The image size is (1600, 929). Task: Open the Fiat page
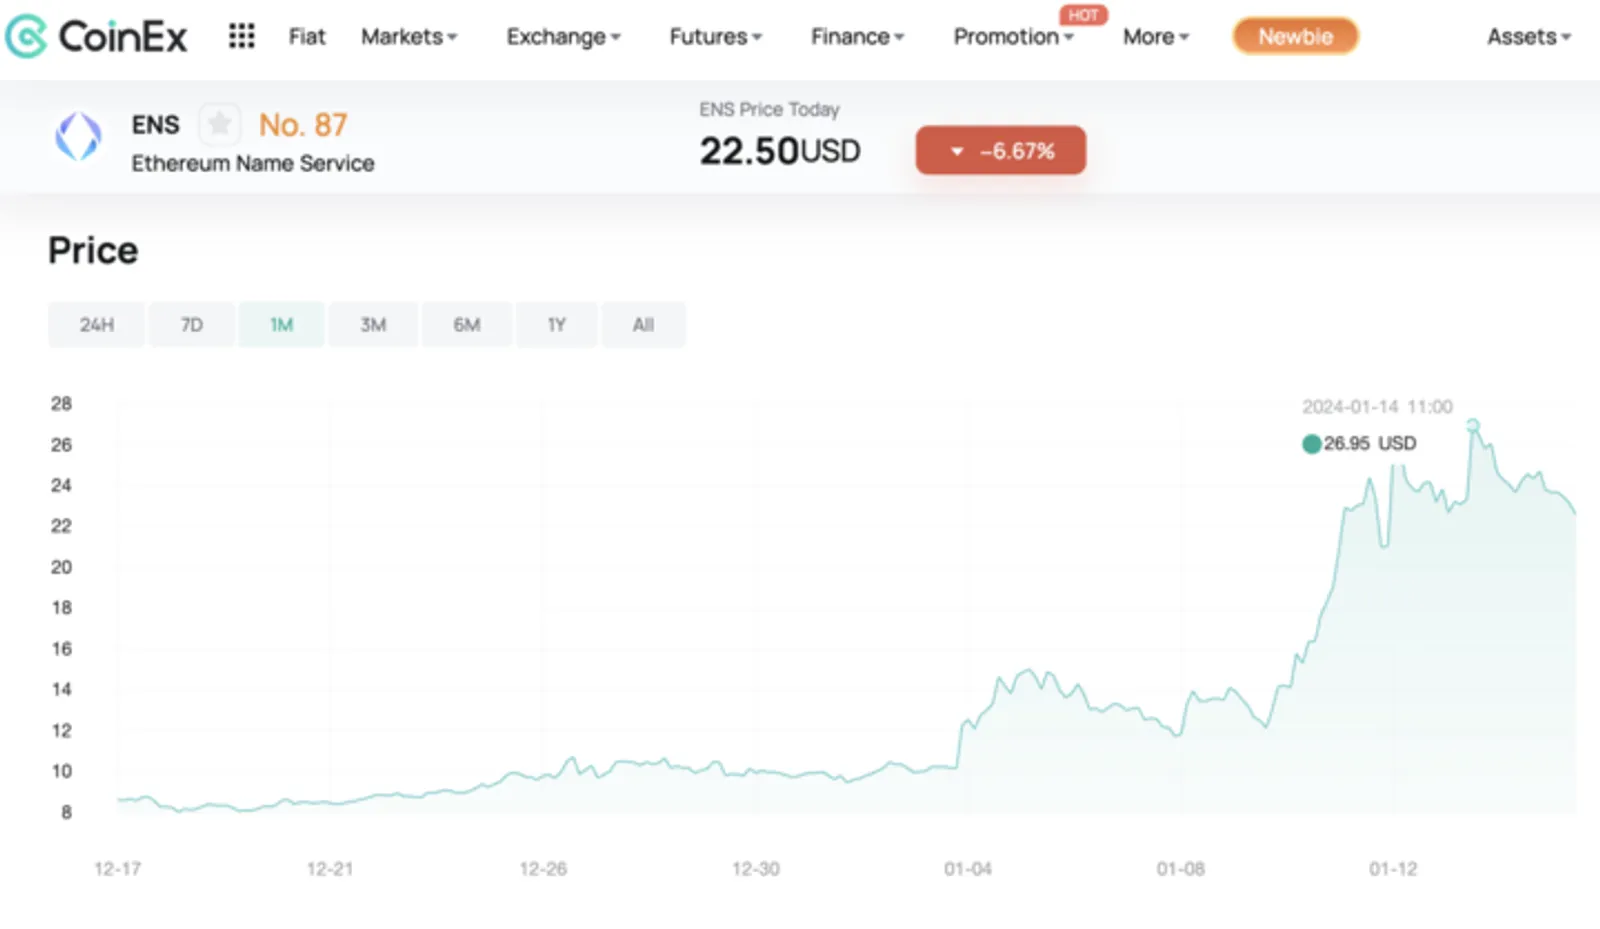click(307, 37)
